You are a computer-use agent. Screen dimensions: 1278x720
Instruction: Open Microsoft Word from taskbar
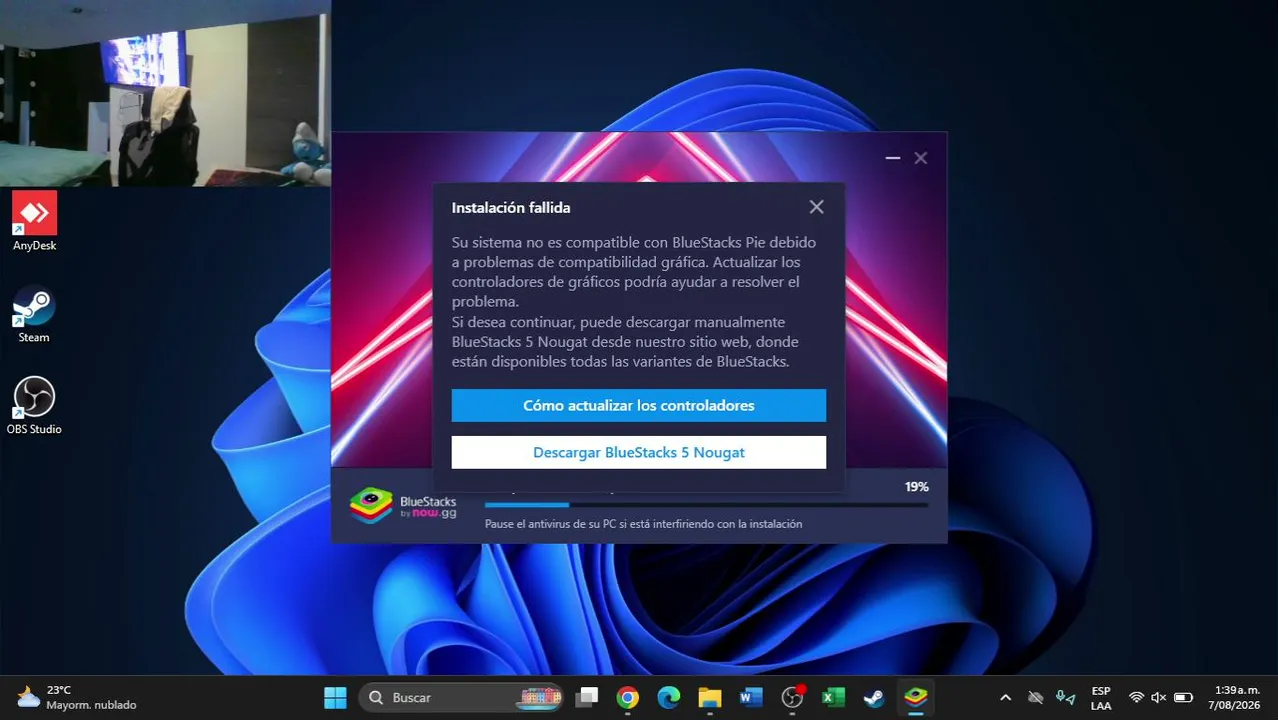tap(751, 697)
